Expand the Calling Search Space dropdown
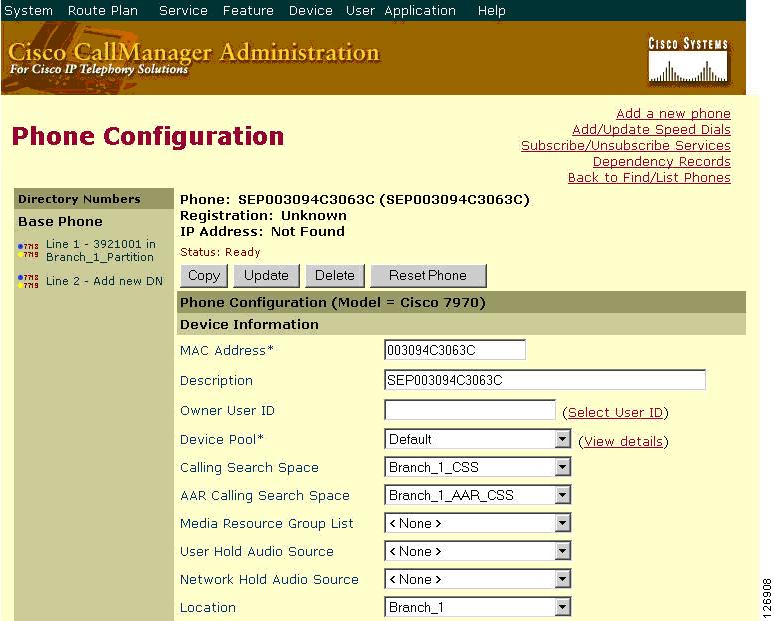 [x=562, y=467]
